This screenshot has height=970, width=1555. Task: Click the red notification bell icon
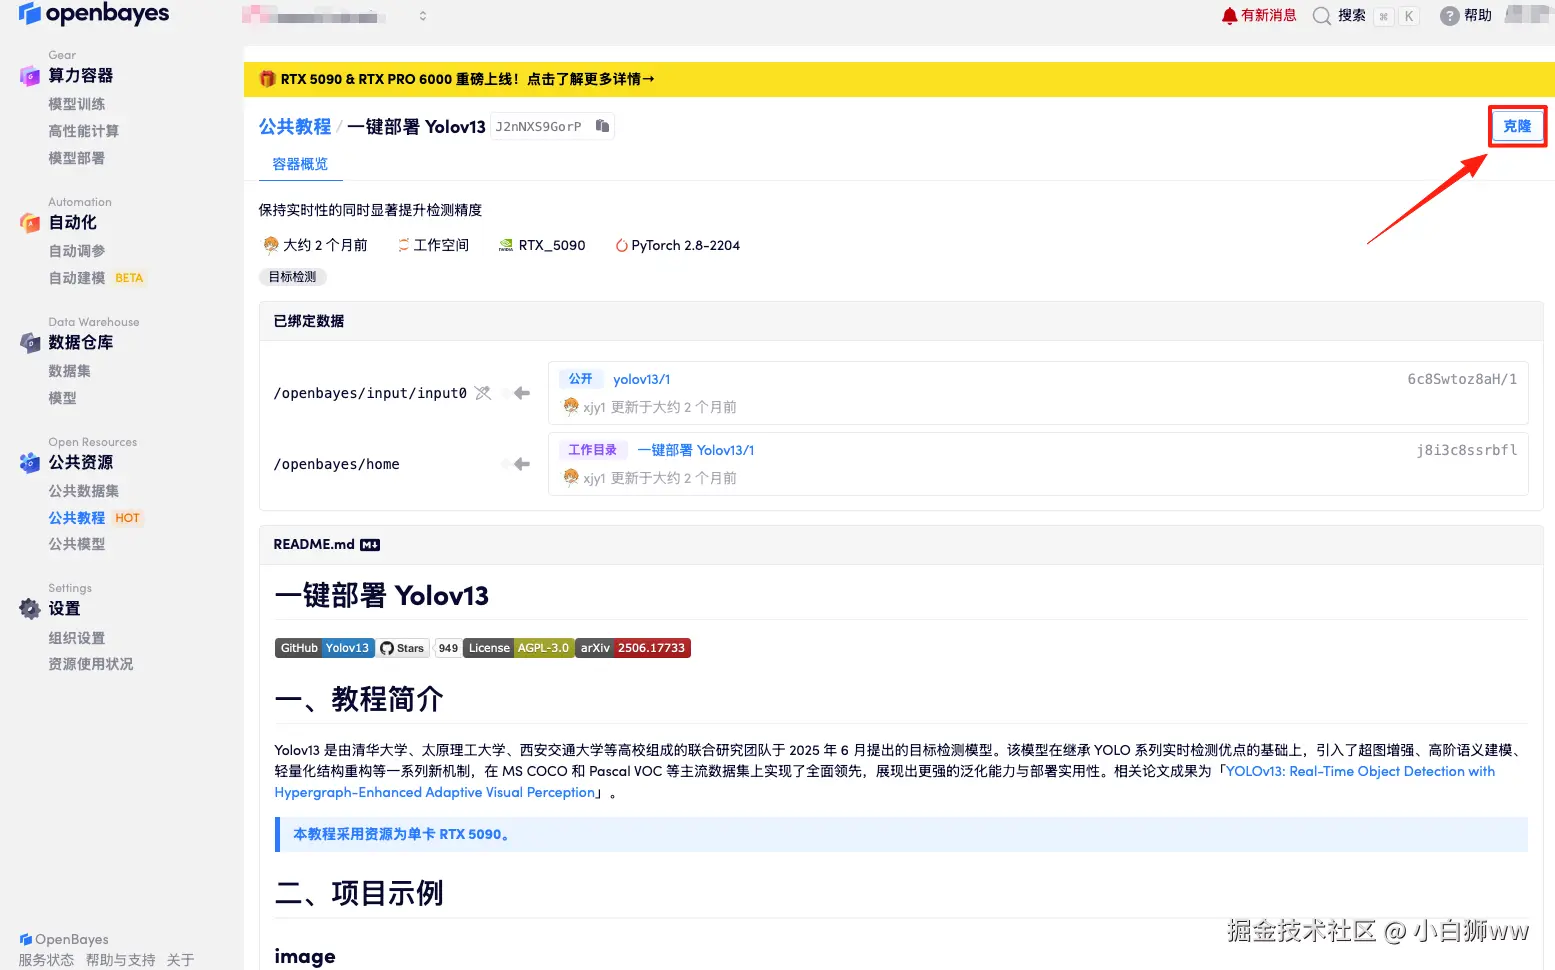(1229, 16)
